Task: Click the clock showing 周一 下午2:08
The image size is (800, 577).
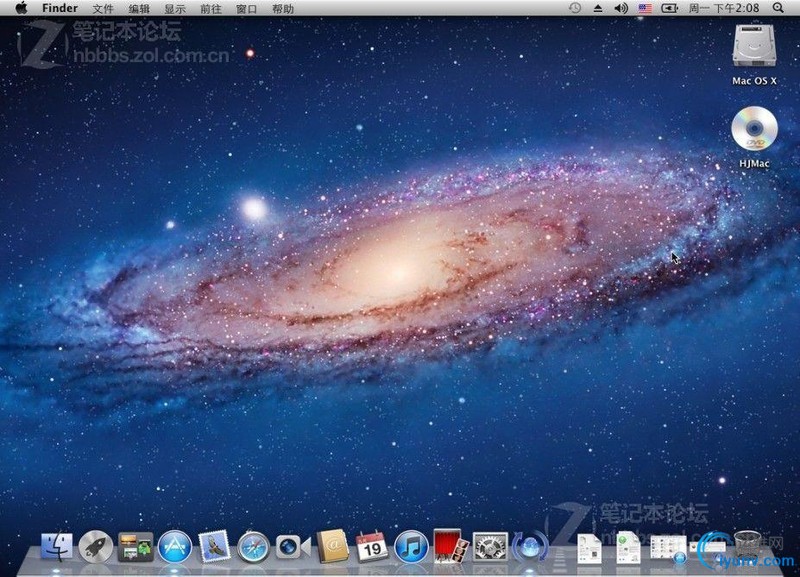Action: tap(724, 8)
